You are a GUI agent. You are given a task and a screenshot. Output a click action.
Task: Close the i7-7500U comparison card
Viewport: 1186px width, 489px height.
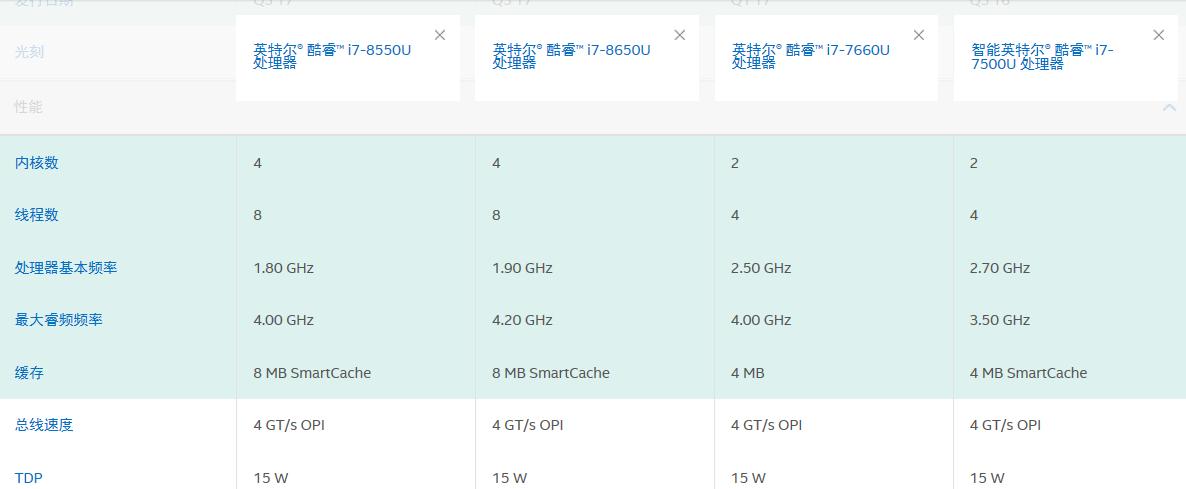click(1159, 35)
